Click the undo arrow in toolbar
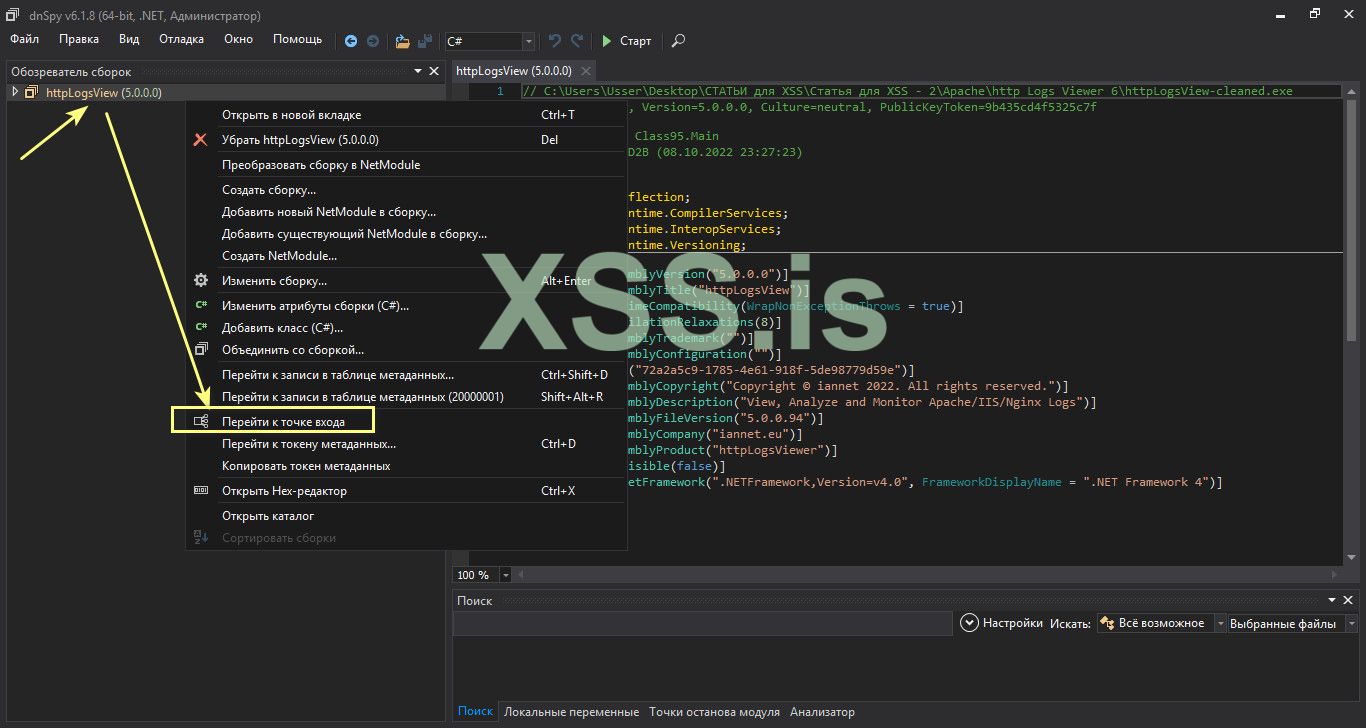This screenshot has height=728, width=1366. [555, 41]
